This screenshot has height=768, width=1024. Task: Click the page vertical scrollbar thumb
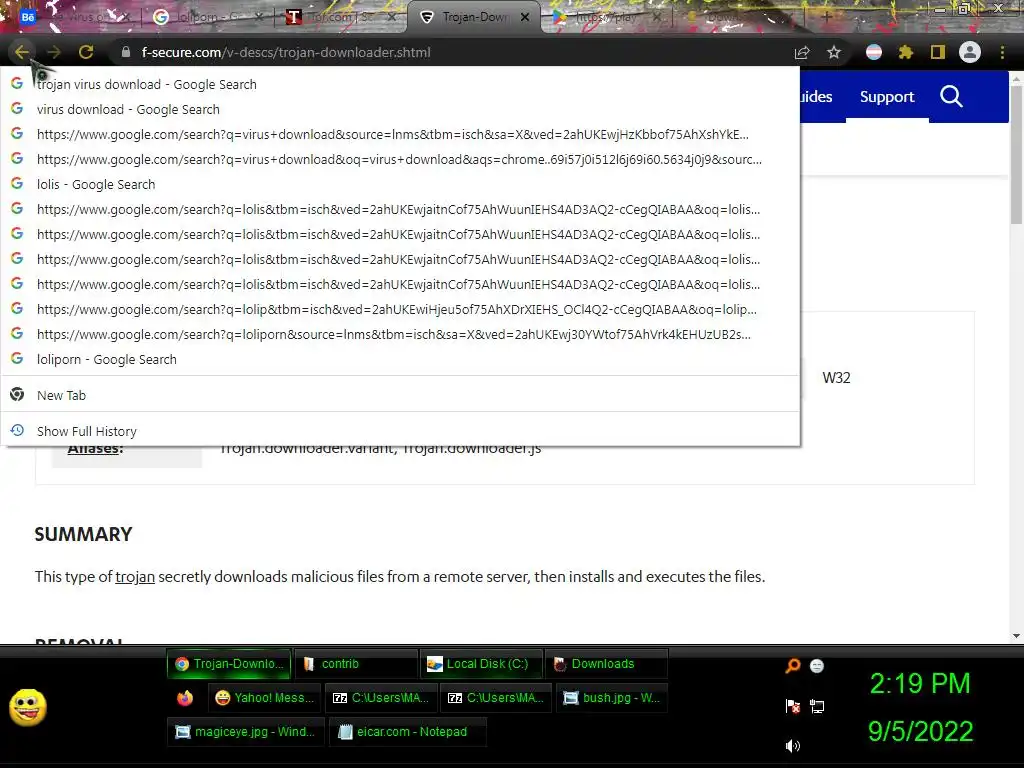click(x=1016, y=155)
